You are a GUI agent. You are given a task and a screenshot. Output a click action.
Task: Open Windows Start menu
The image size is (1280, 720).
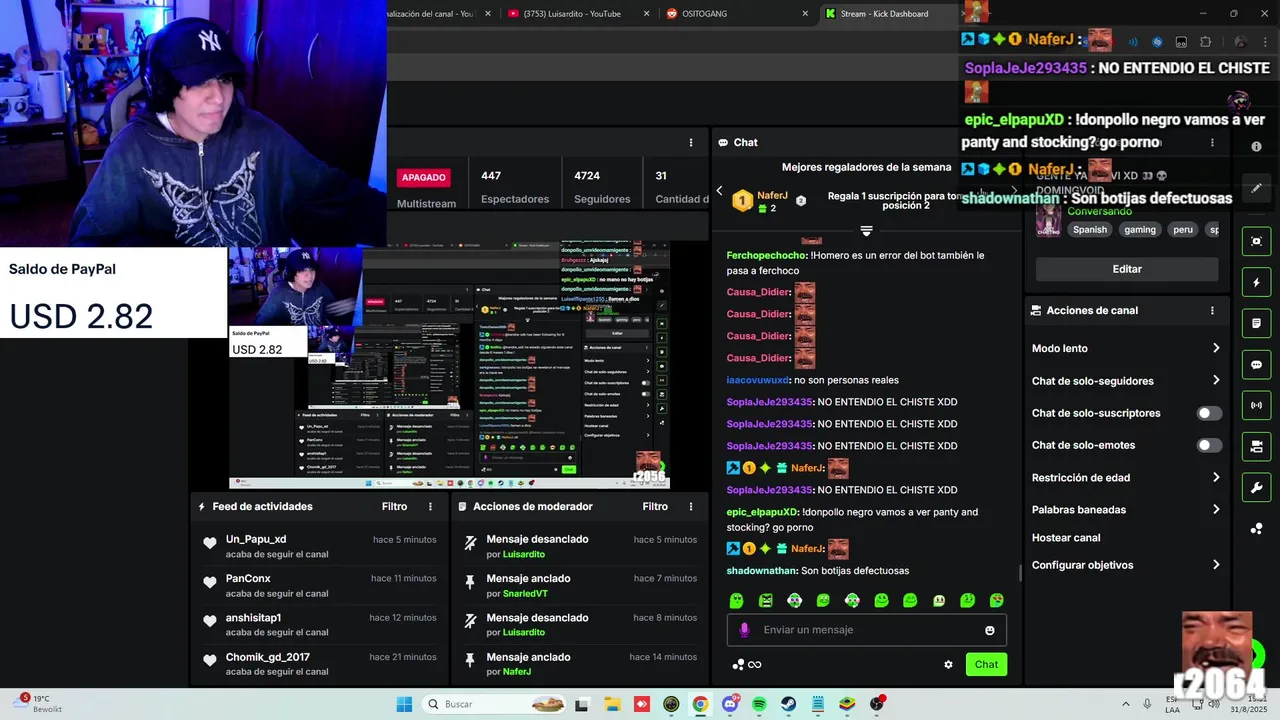point(404,704)
